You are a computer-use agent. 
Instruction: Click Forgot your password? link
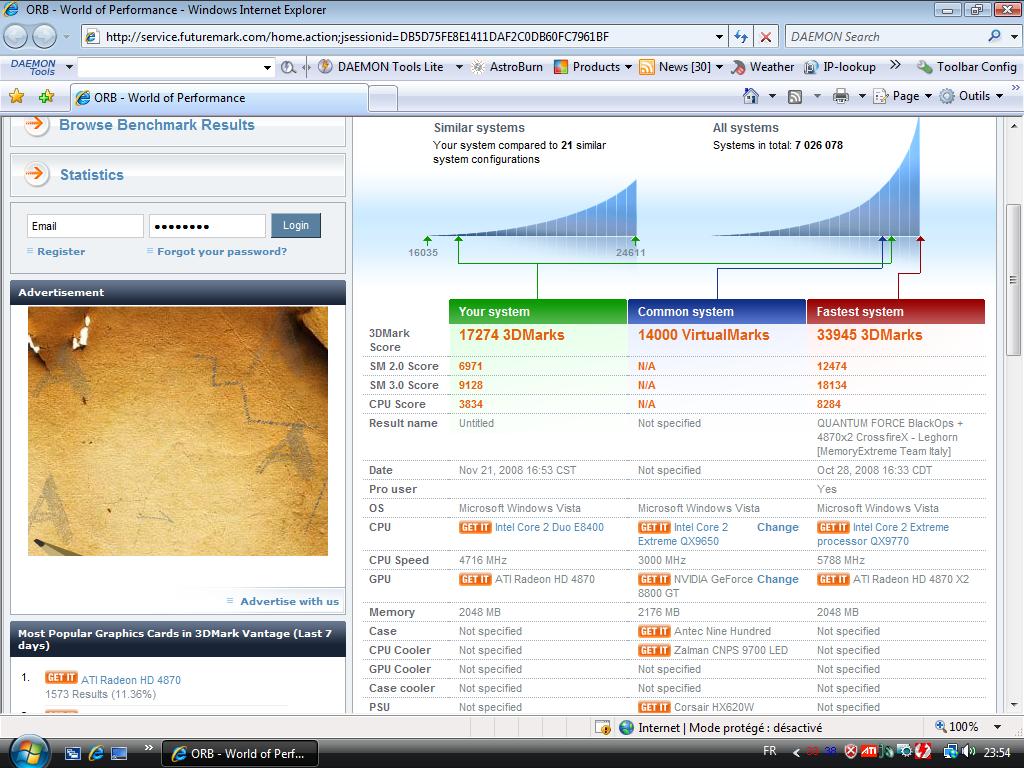222,251
